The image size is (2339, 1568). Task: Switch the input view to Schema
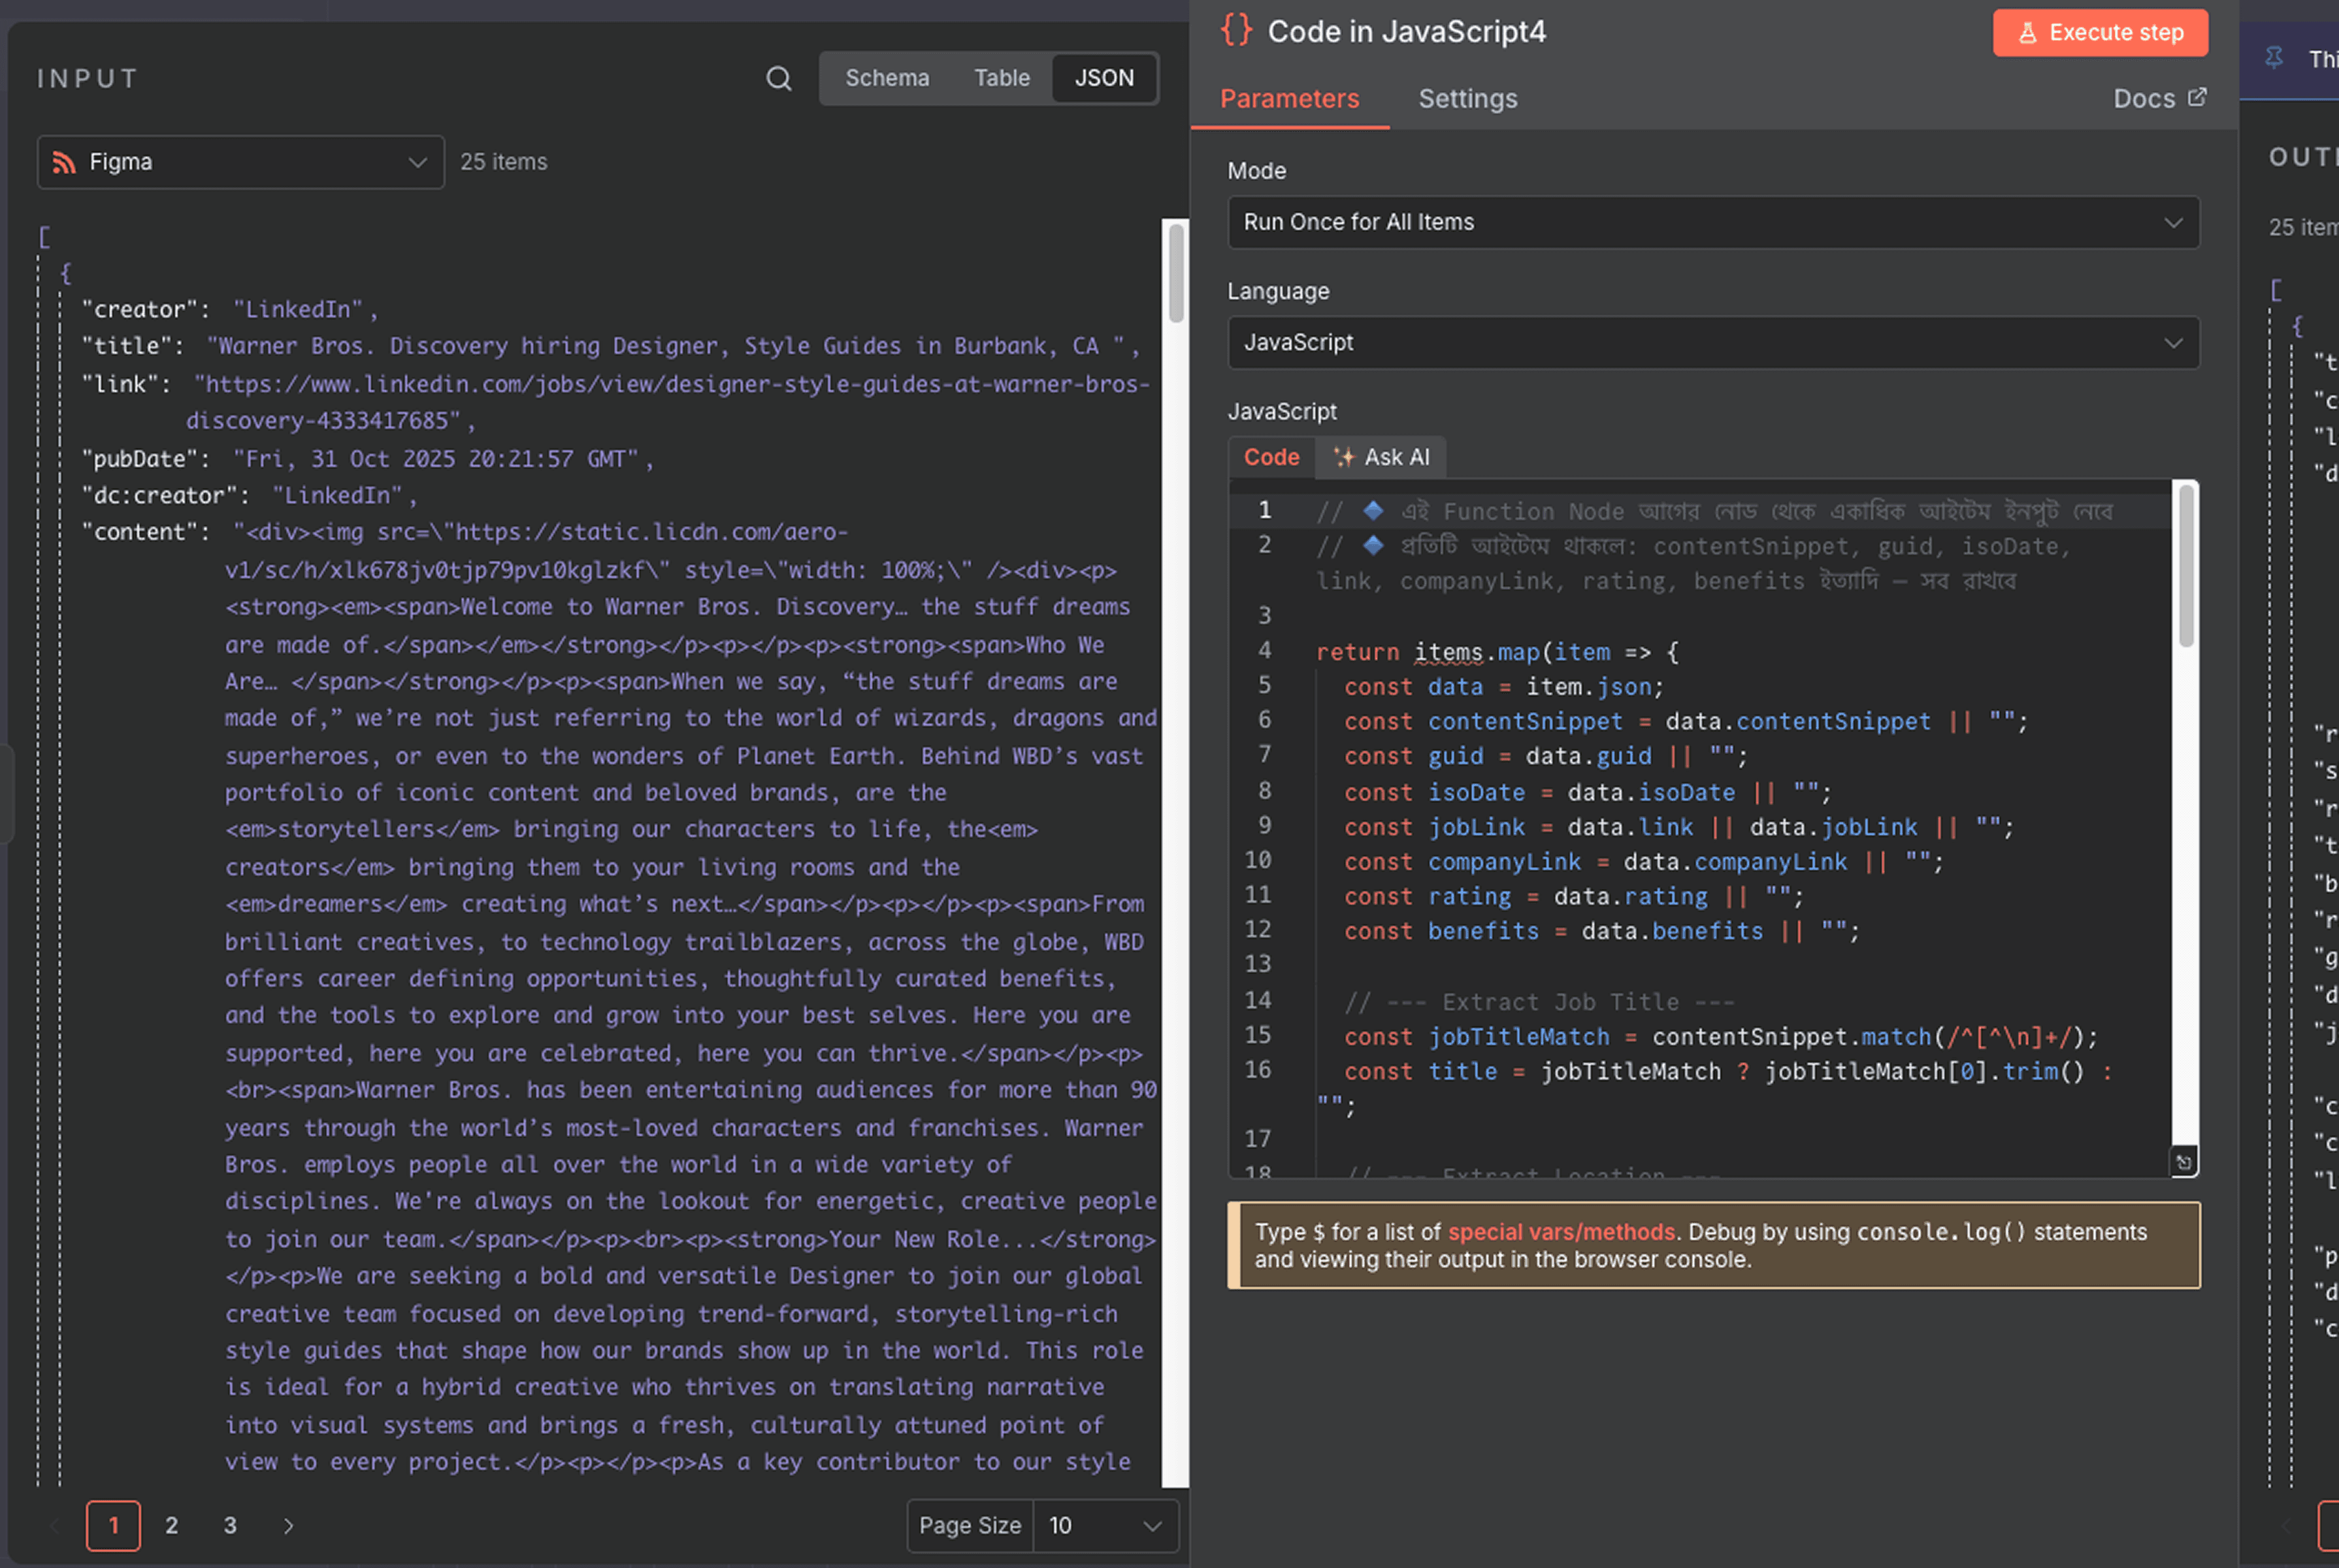(886, 78)
